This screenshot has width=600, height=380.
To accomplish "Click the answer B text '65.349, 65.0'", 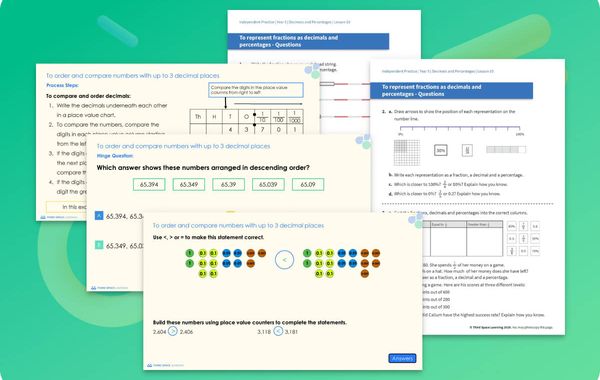I will pyautogui.click(x=124, y=246).
